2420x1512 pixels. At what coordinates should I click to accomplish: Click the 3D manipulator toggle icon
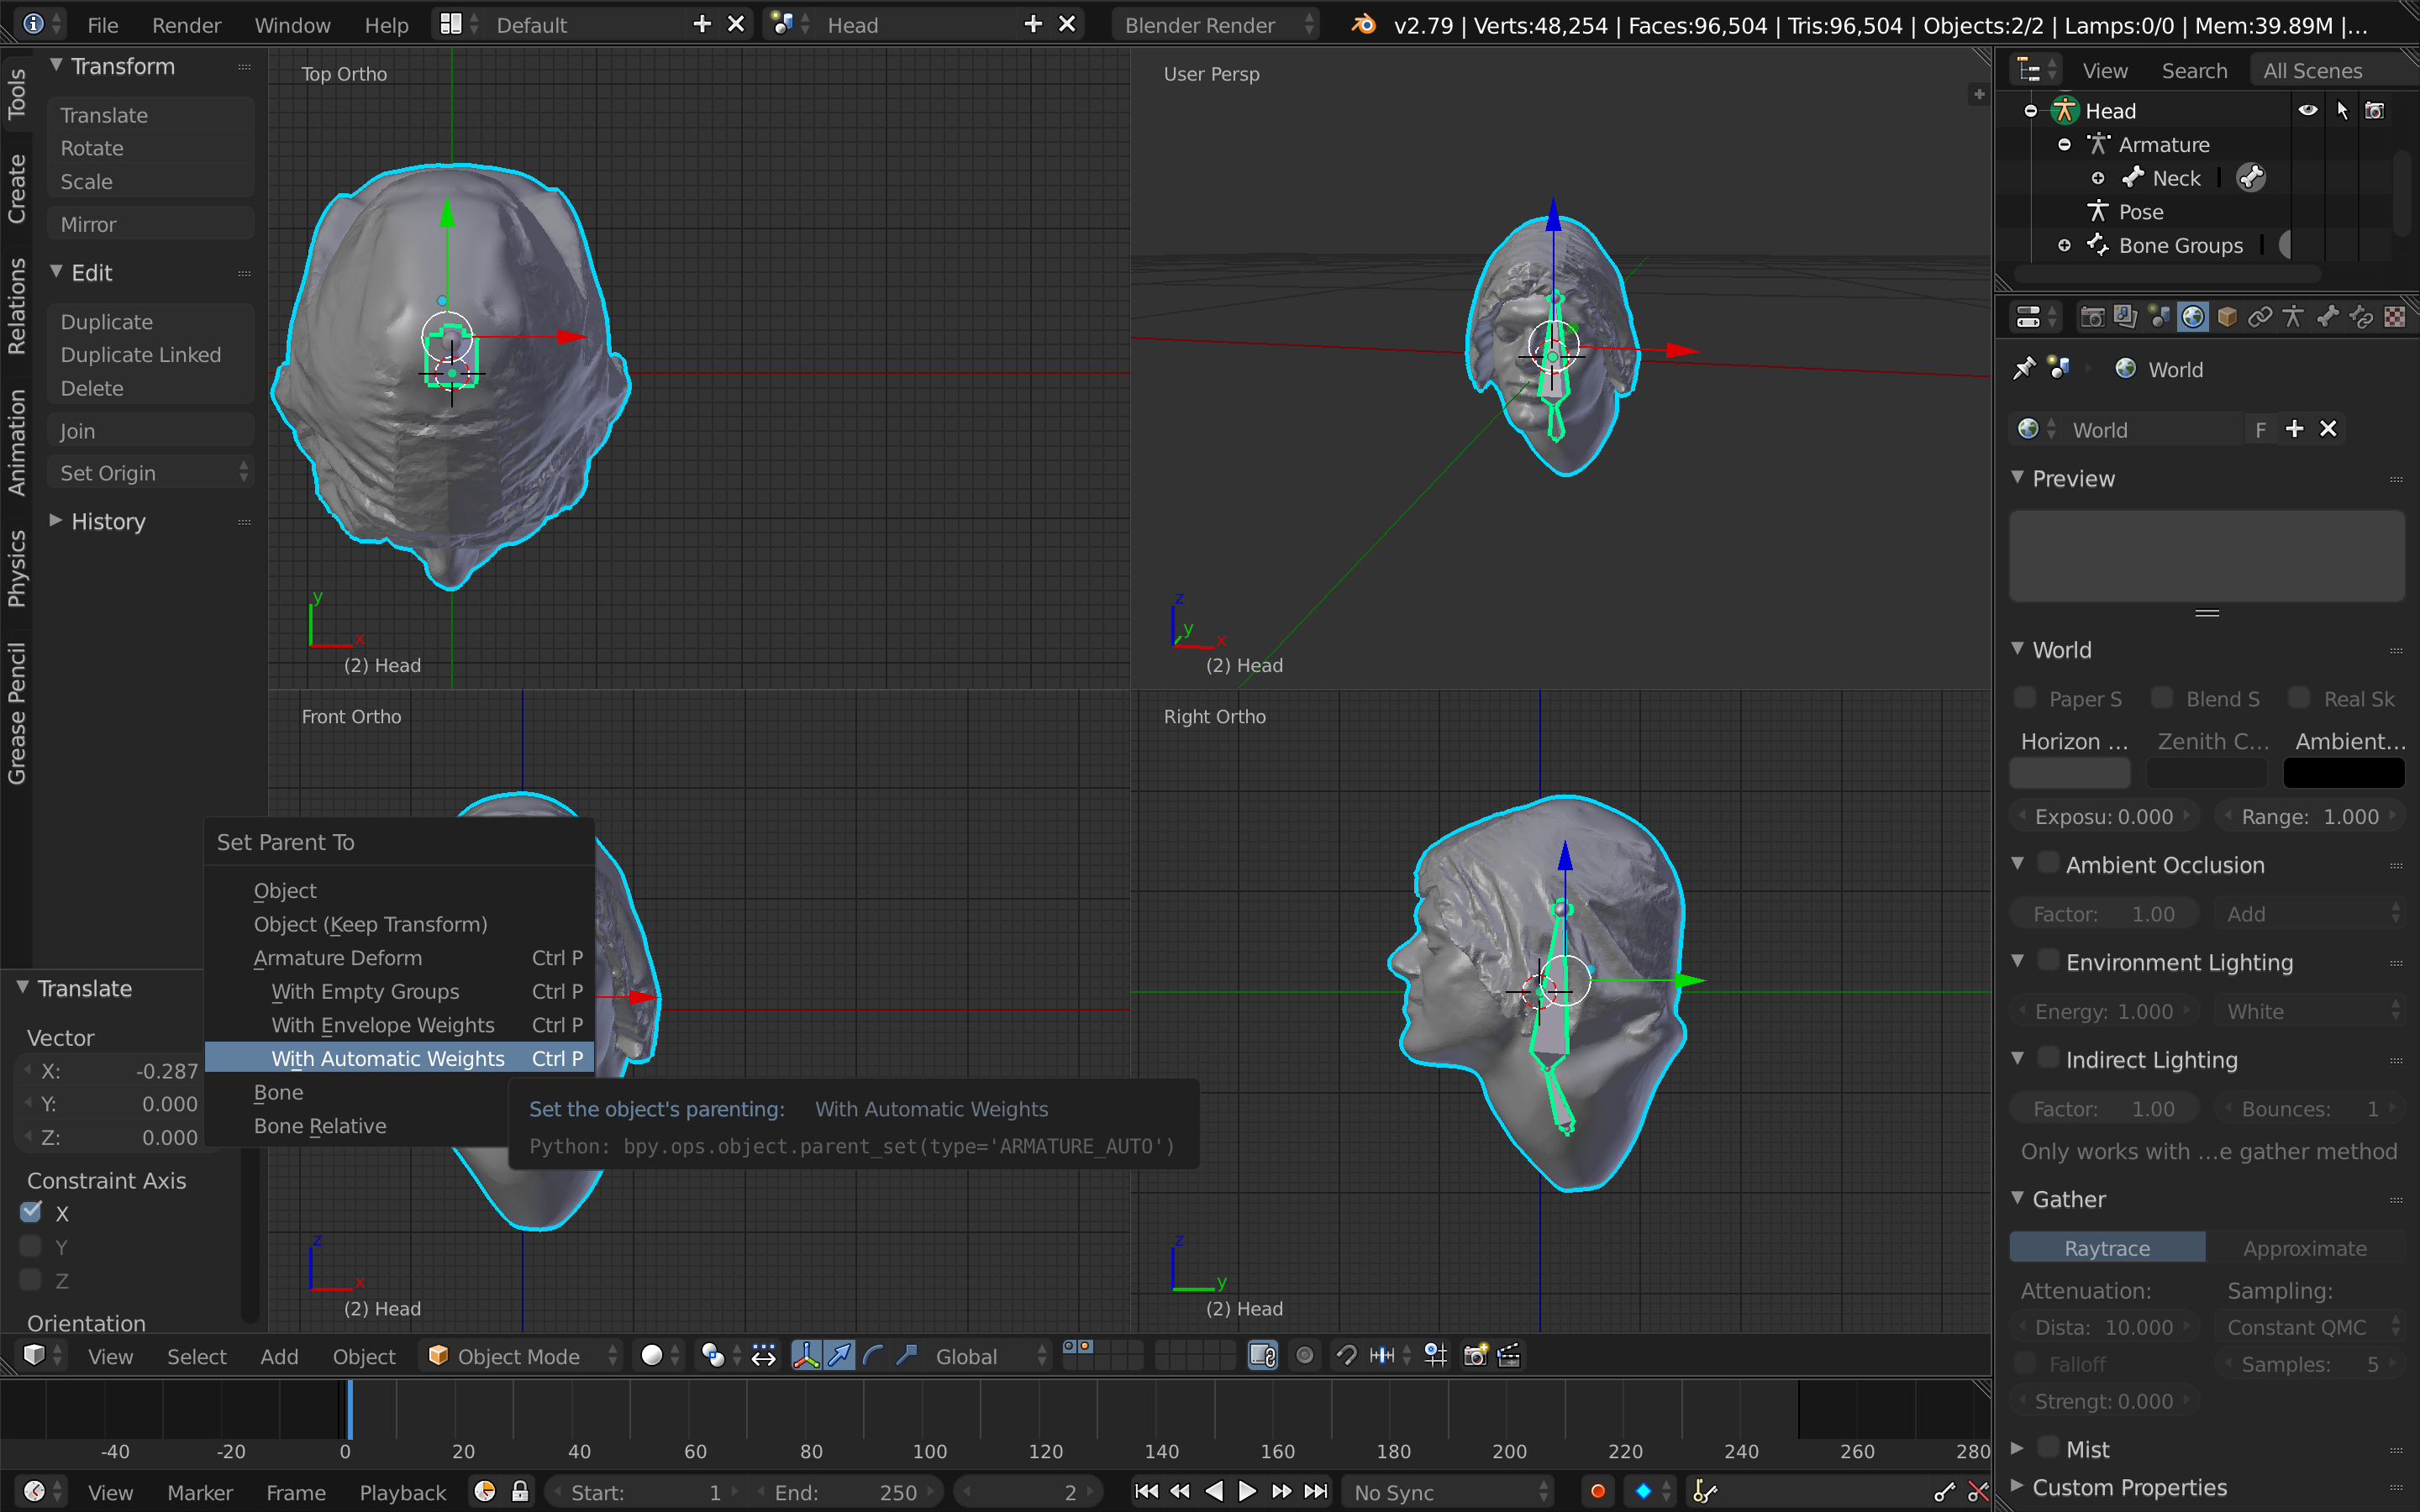point(806,1356)
